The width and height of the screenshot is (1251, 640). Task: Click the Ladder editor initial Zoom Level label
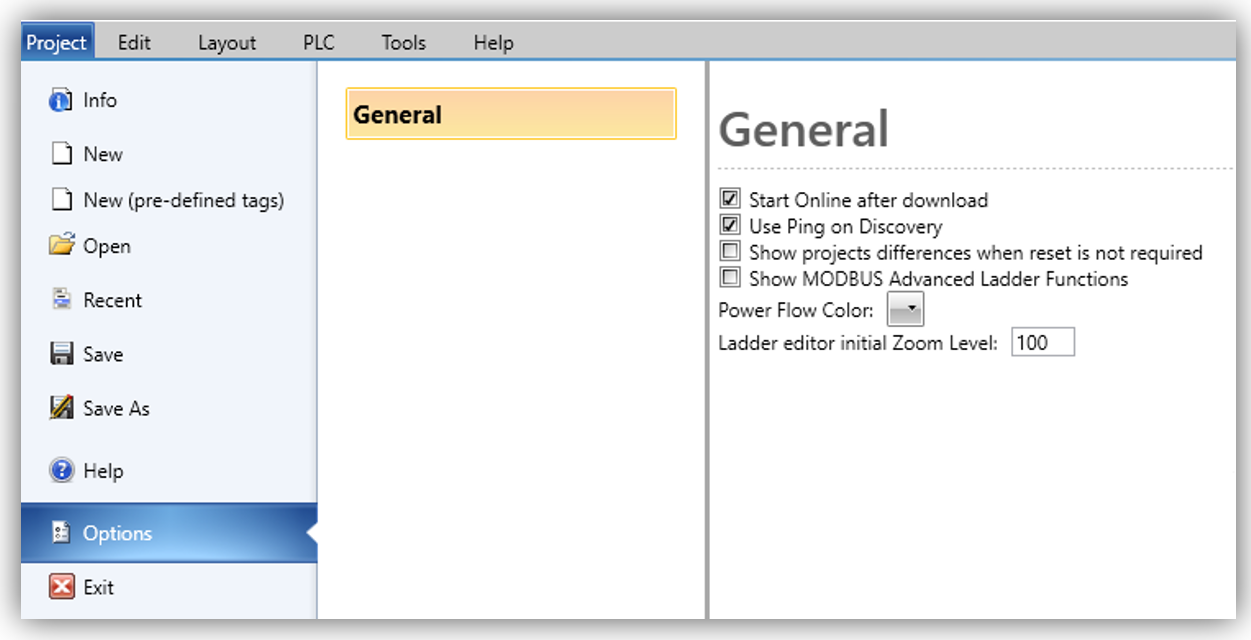858,343
